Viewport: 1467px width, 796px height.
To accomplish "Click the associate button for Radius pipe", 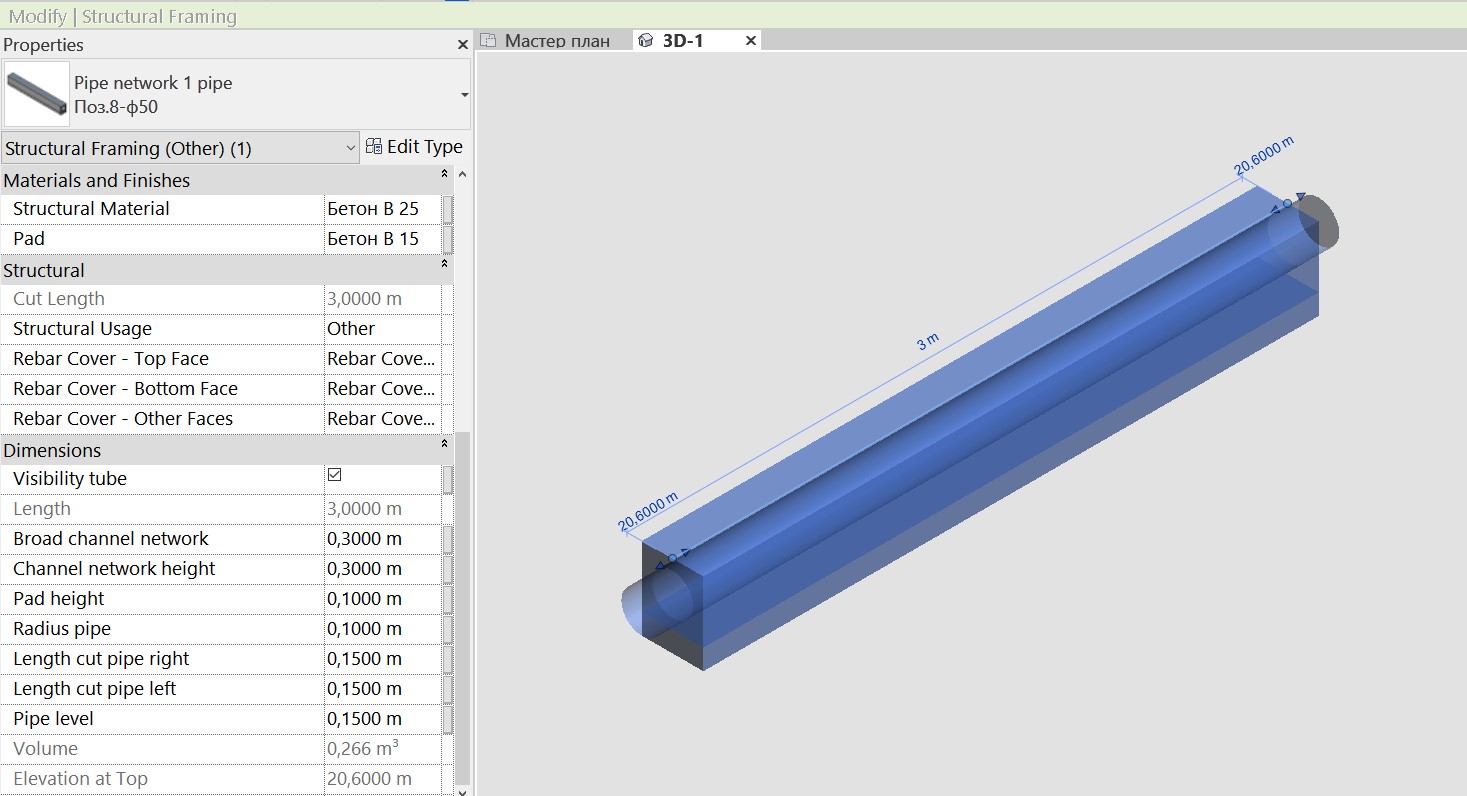I will pyautogui.click(x=447, y=629).
